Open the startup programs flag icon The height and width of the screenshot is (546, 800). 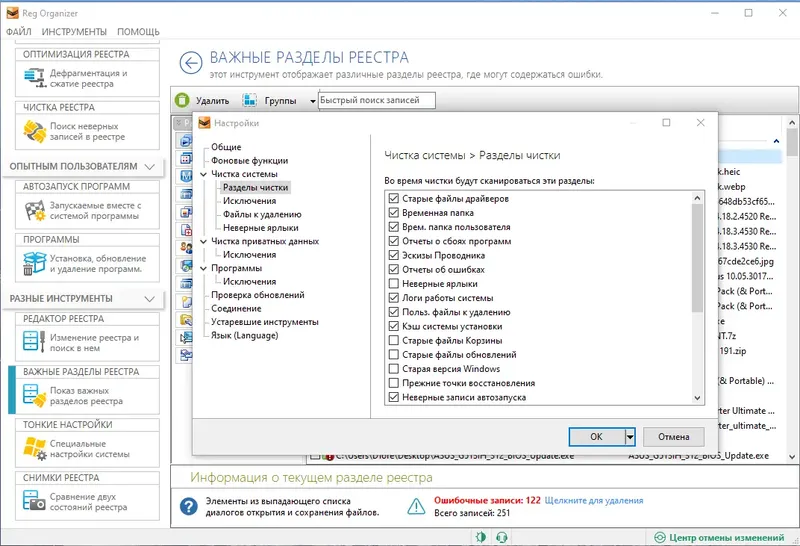(x=35, y=211)
